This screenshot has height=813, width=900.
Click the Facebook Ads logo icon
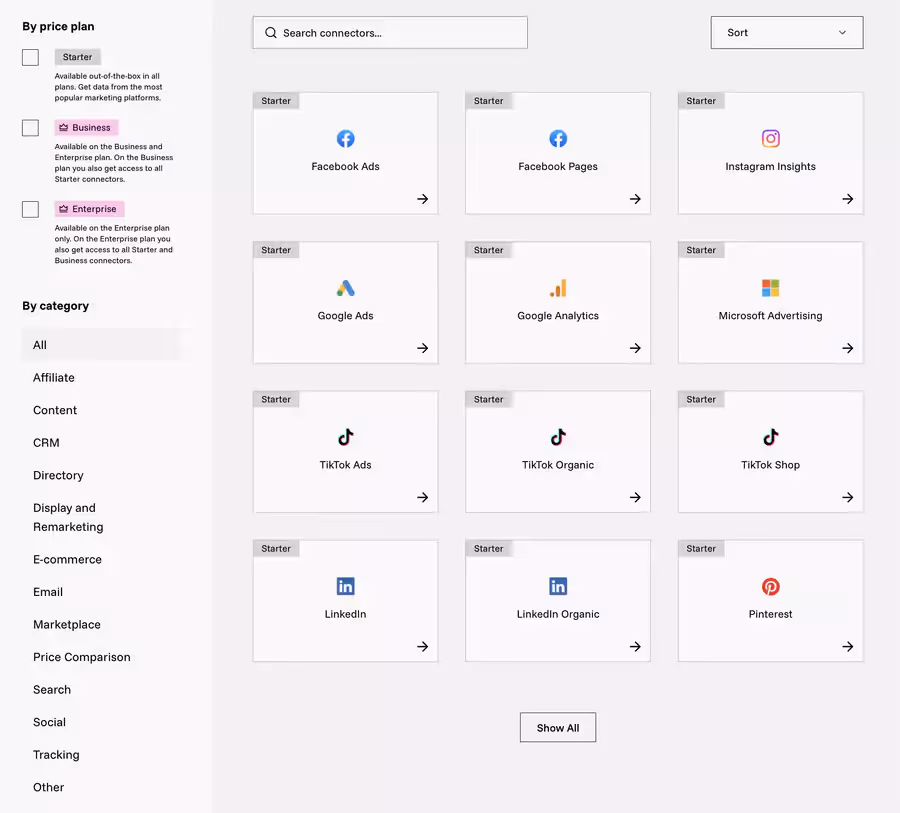[x=346, y=138]
